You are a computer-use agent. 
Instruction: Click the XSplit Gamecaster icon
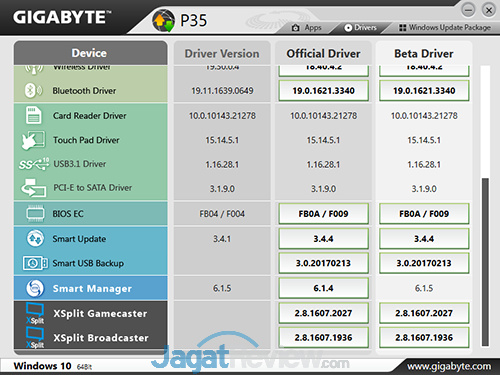(35, 313)
